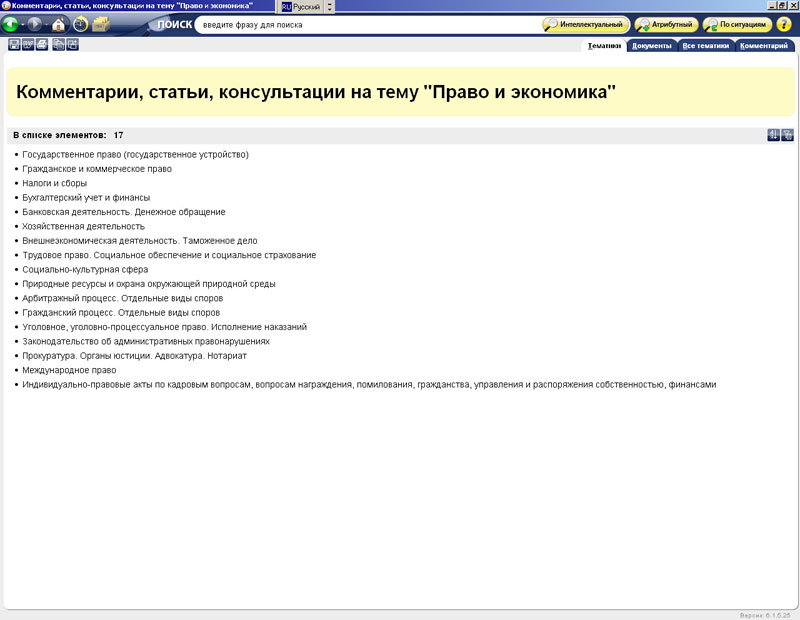Open the Налоги и сборы topic
Screen dimensions: 800x620
55,183
